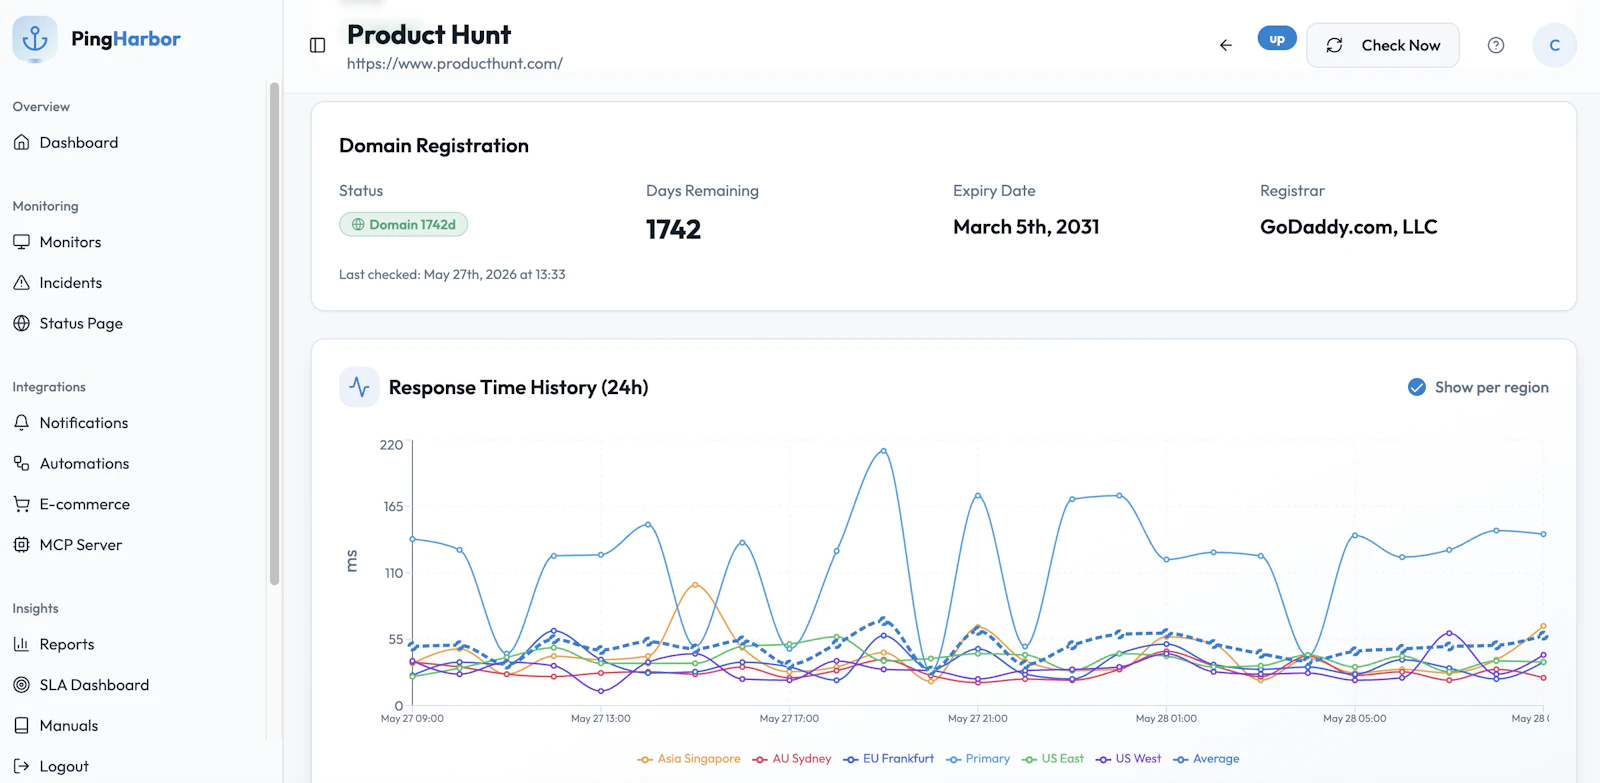
Task: Click the sidebar vertical scrollbar
Action: tap(274, 334)
